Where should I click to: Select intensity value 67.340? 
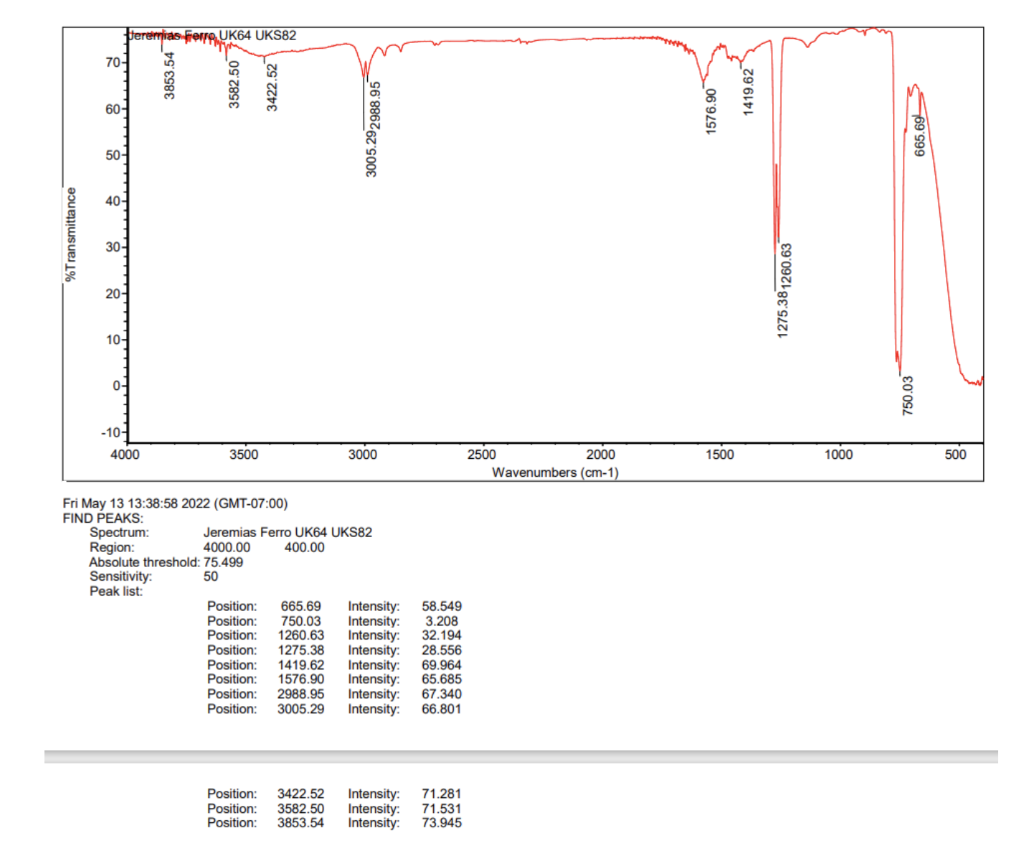(441, 694)
